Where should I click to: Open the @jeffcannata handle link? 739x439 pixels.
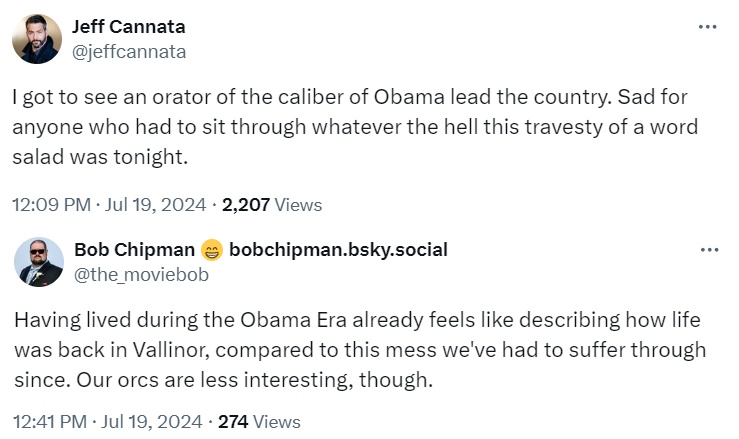(x=129, y=51)
